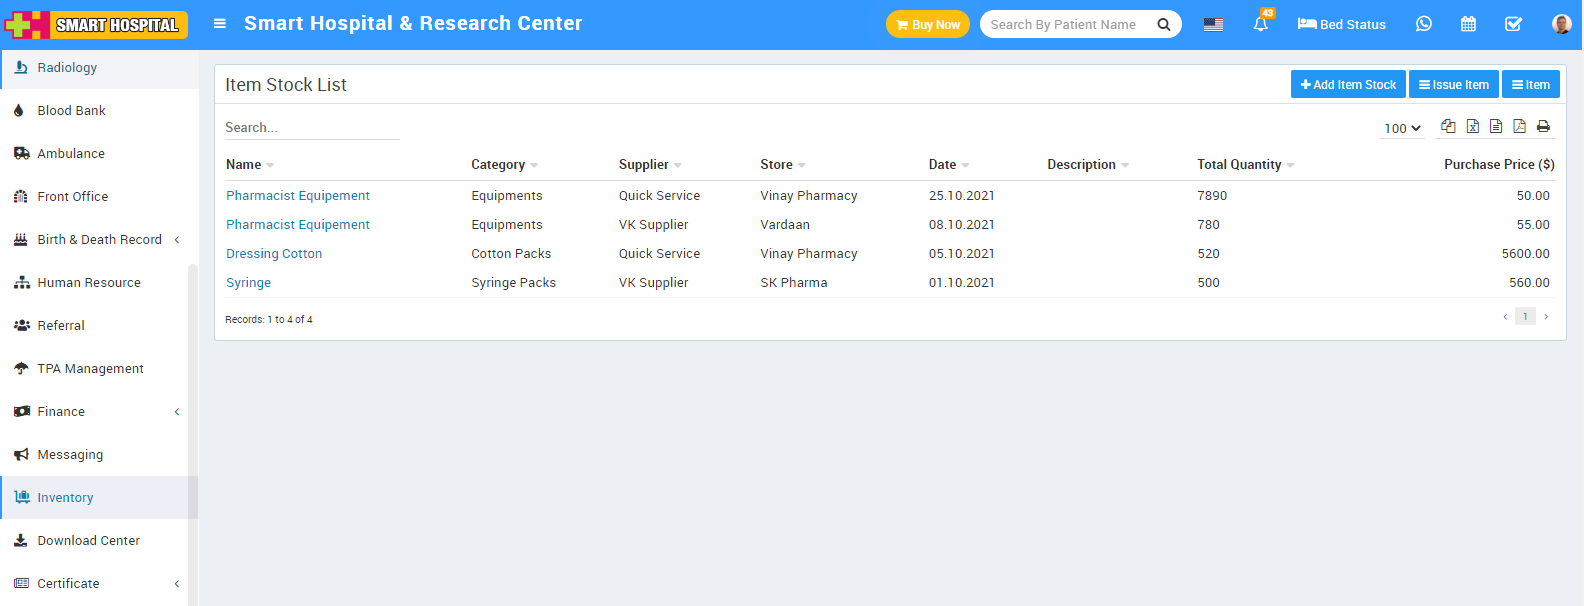The image size is (1584, 606).
Task: Click the Search by Patient Name field
Action: pyautogui.click(x=1066, y=24)
